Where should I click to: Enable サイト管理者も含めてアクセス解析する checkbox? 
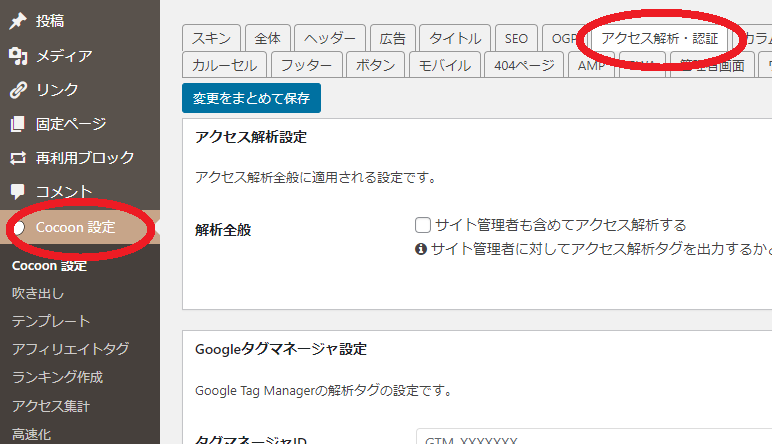(422, 225)
